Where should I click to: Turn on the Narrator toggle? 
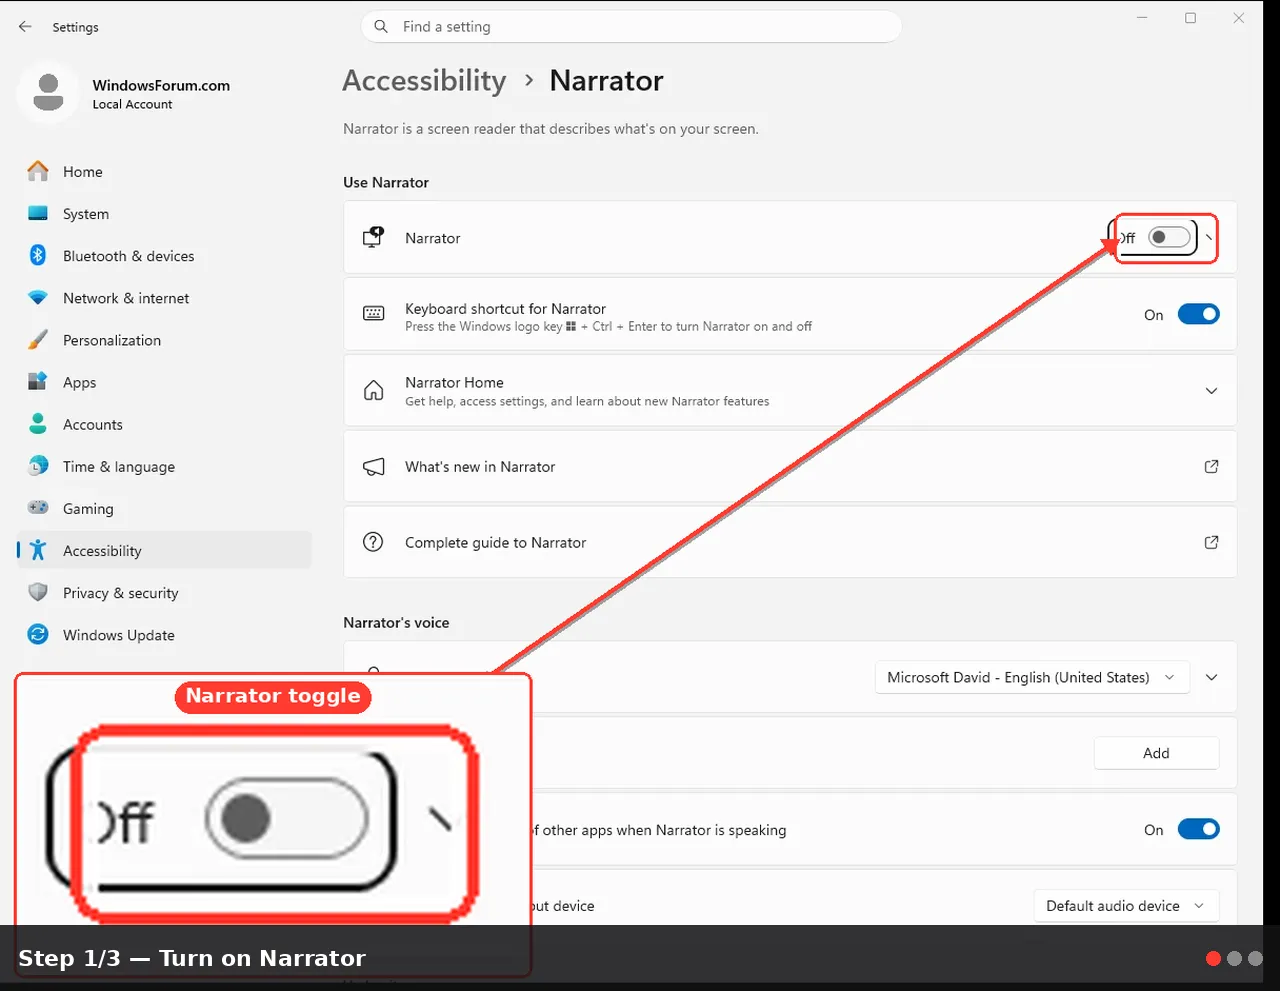(x=1169, y=238)
